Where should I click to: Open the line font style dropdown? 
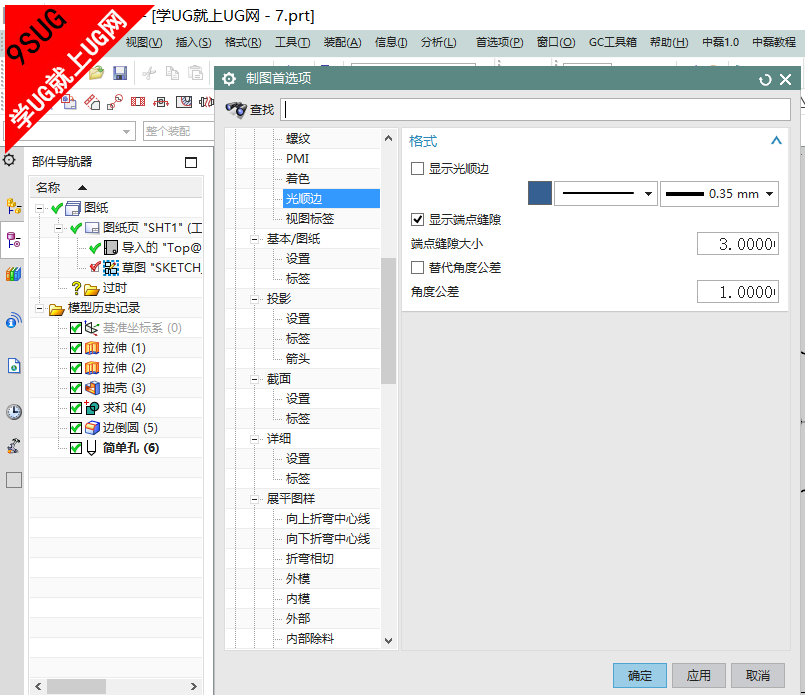point(606,194)
